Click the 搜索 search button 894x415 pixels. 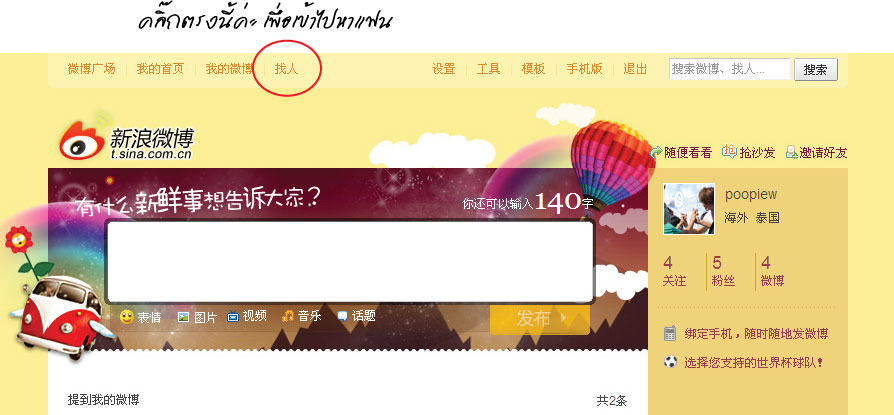pyautogui.click(x=816, y=70)
